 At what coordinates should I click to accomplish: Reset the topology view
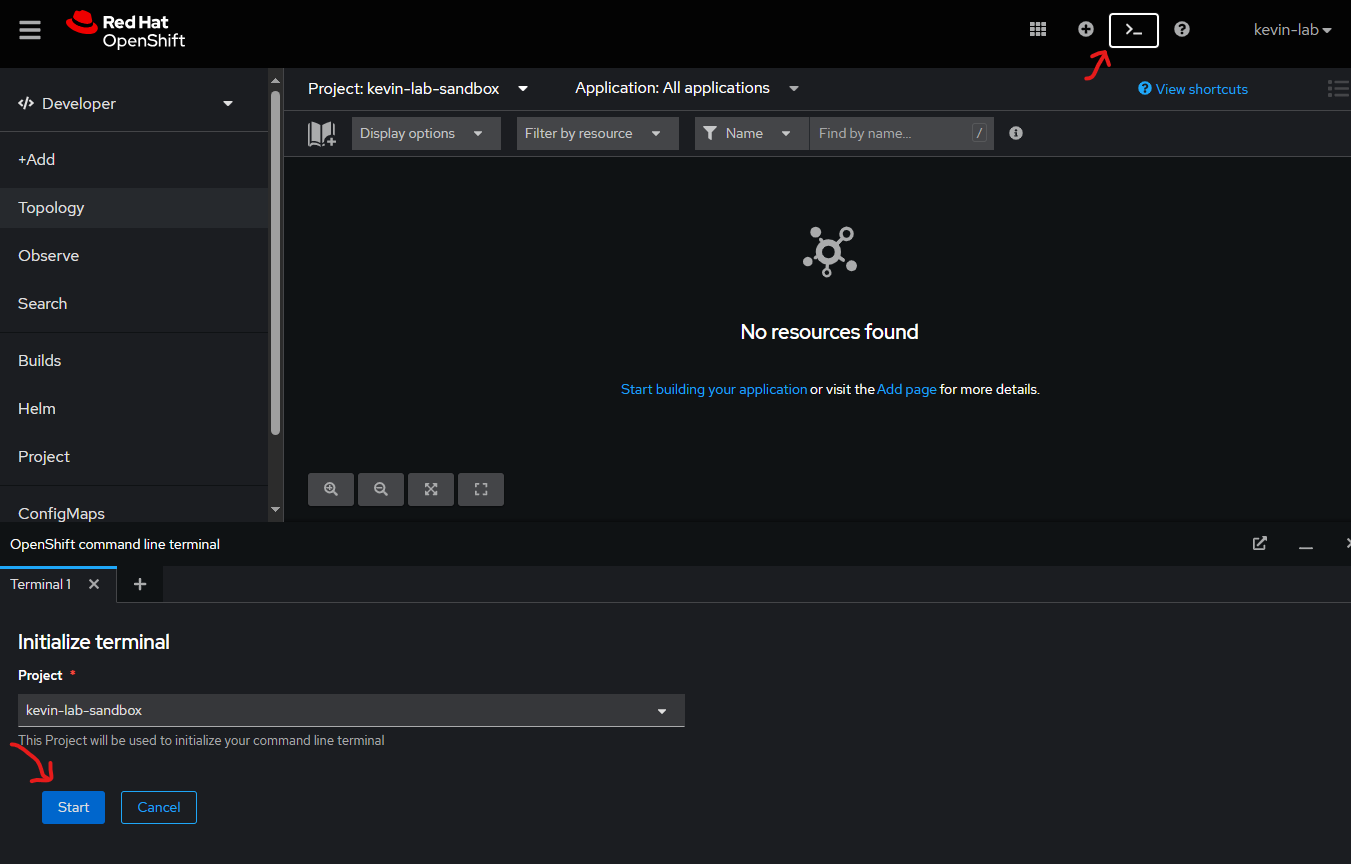click(481, 489)
